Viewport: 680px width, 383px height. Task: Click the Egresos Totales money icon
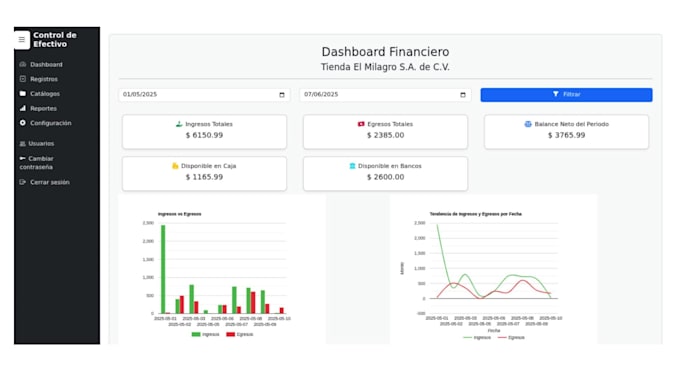click(x=361, y=124)
